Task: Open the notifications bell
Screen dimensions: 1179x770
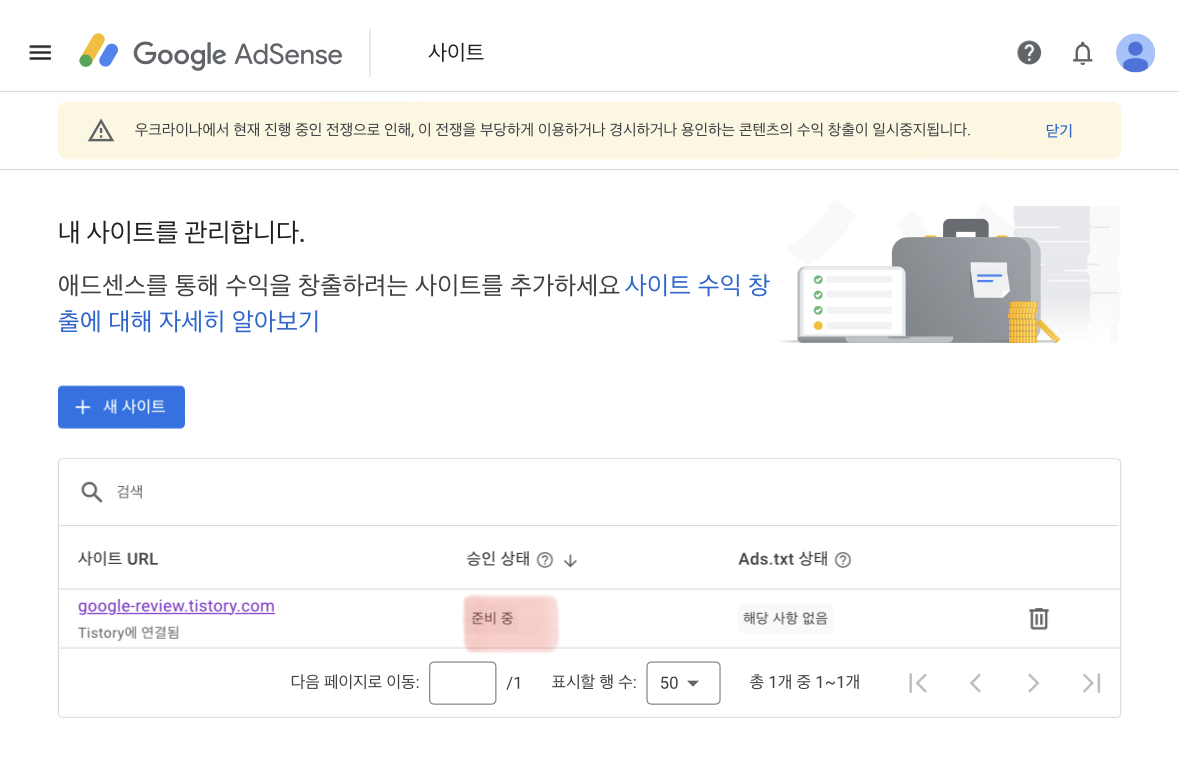Action: 1082,53
